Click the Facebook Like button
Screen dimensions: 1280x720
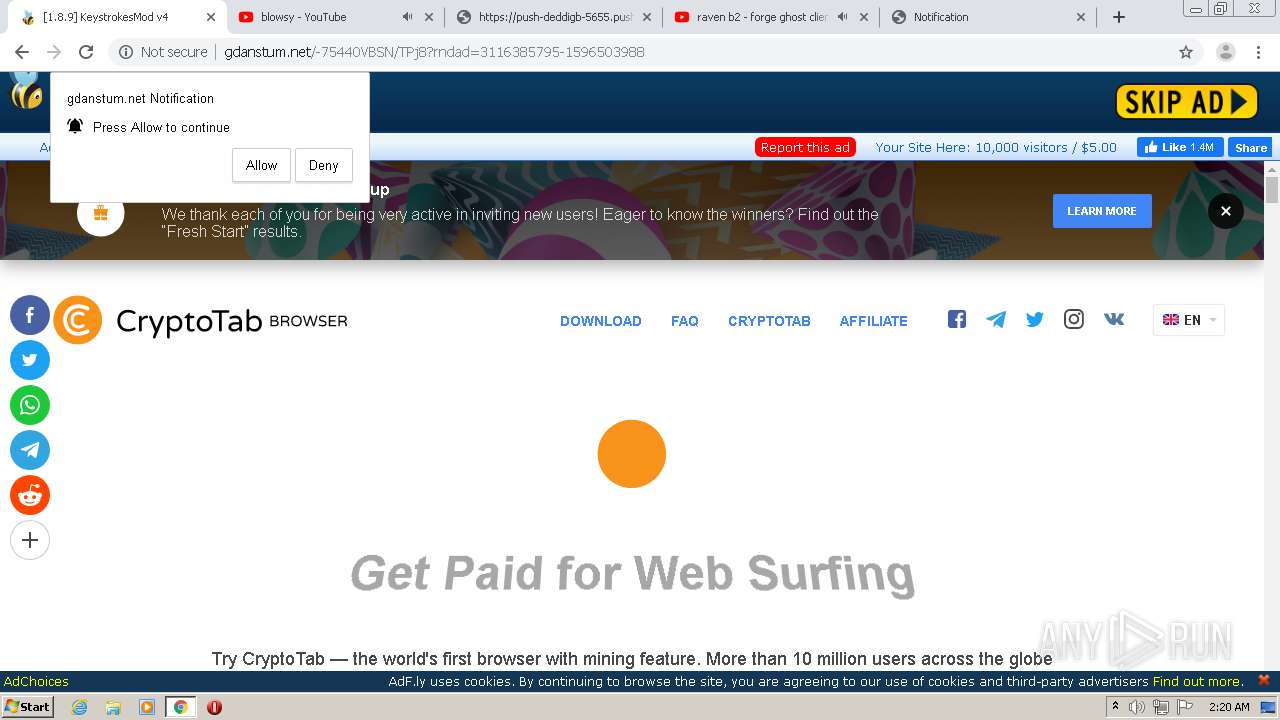pyautogui.click(x=1181, y=147)
